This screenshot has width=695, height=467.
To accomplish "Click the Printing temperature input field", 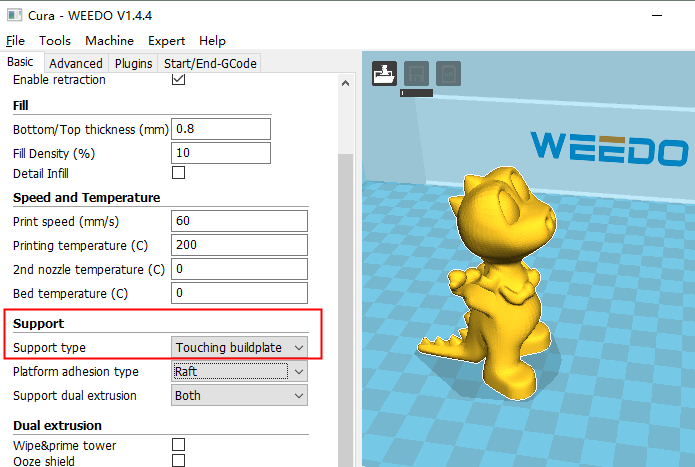I will pos(239,245).
